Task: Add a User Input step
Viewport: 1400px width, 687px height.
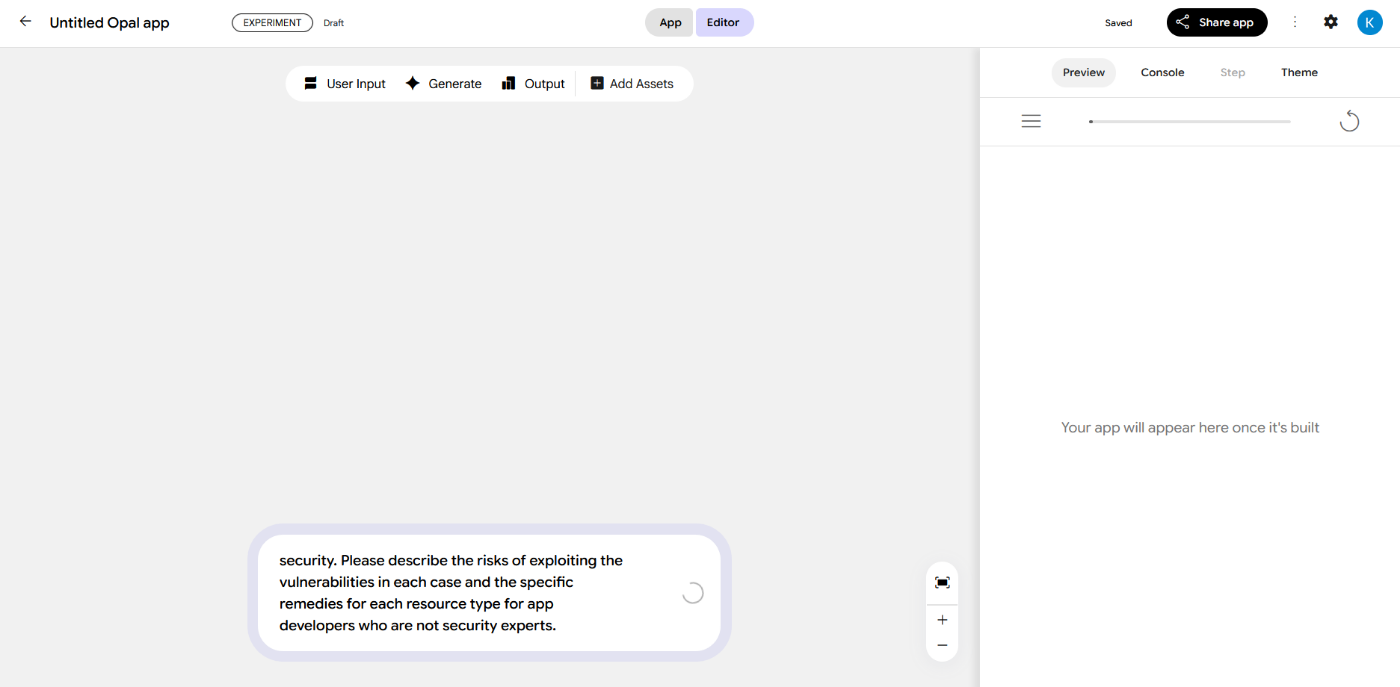Action: (x=344, y=84)
